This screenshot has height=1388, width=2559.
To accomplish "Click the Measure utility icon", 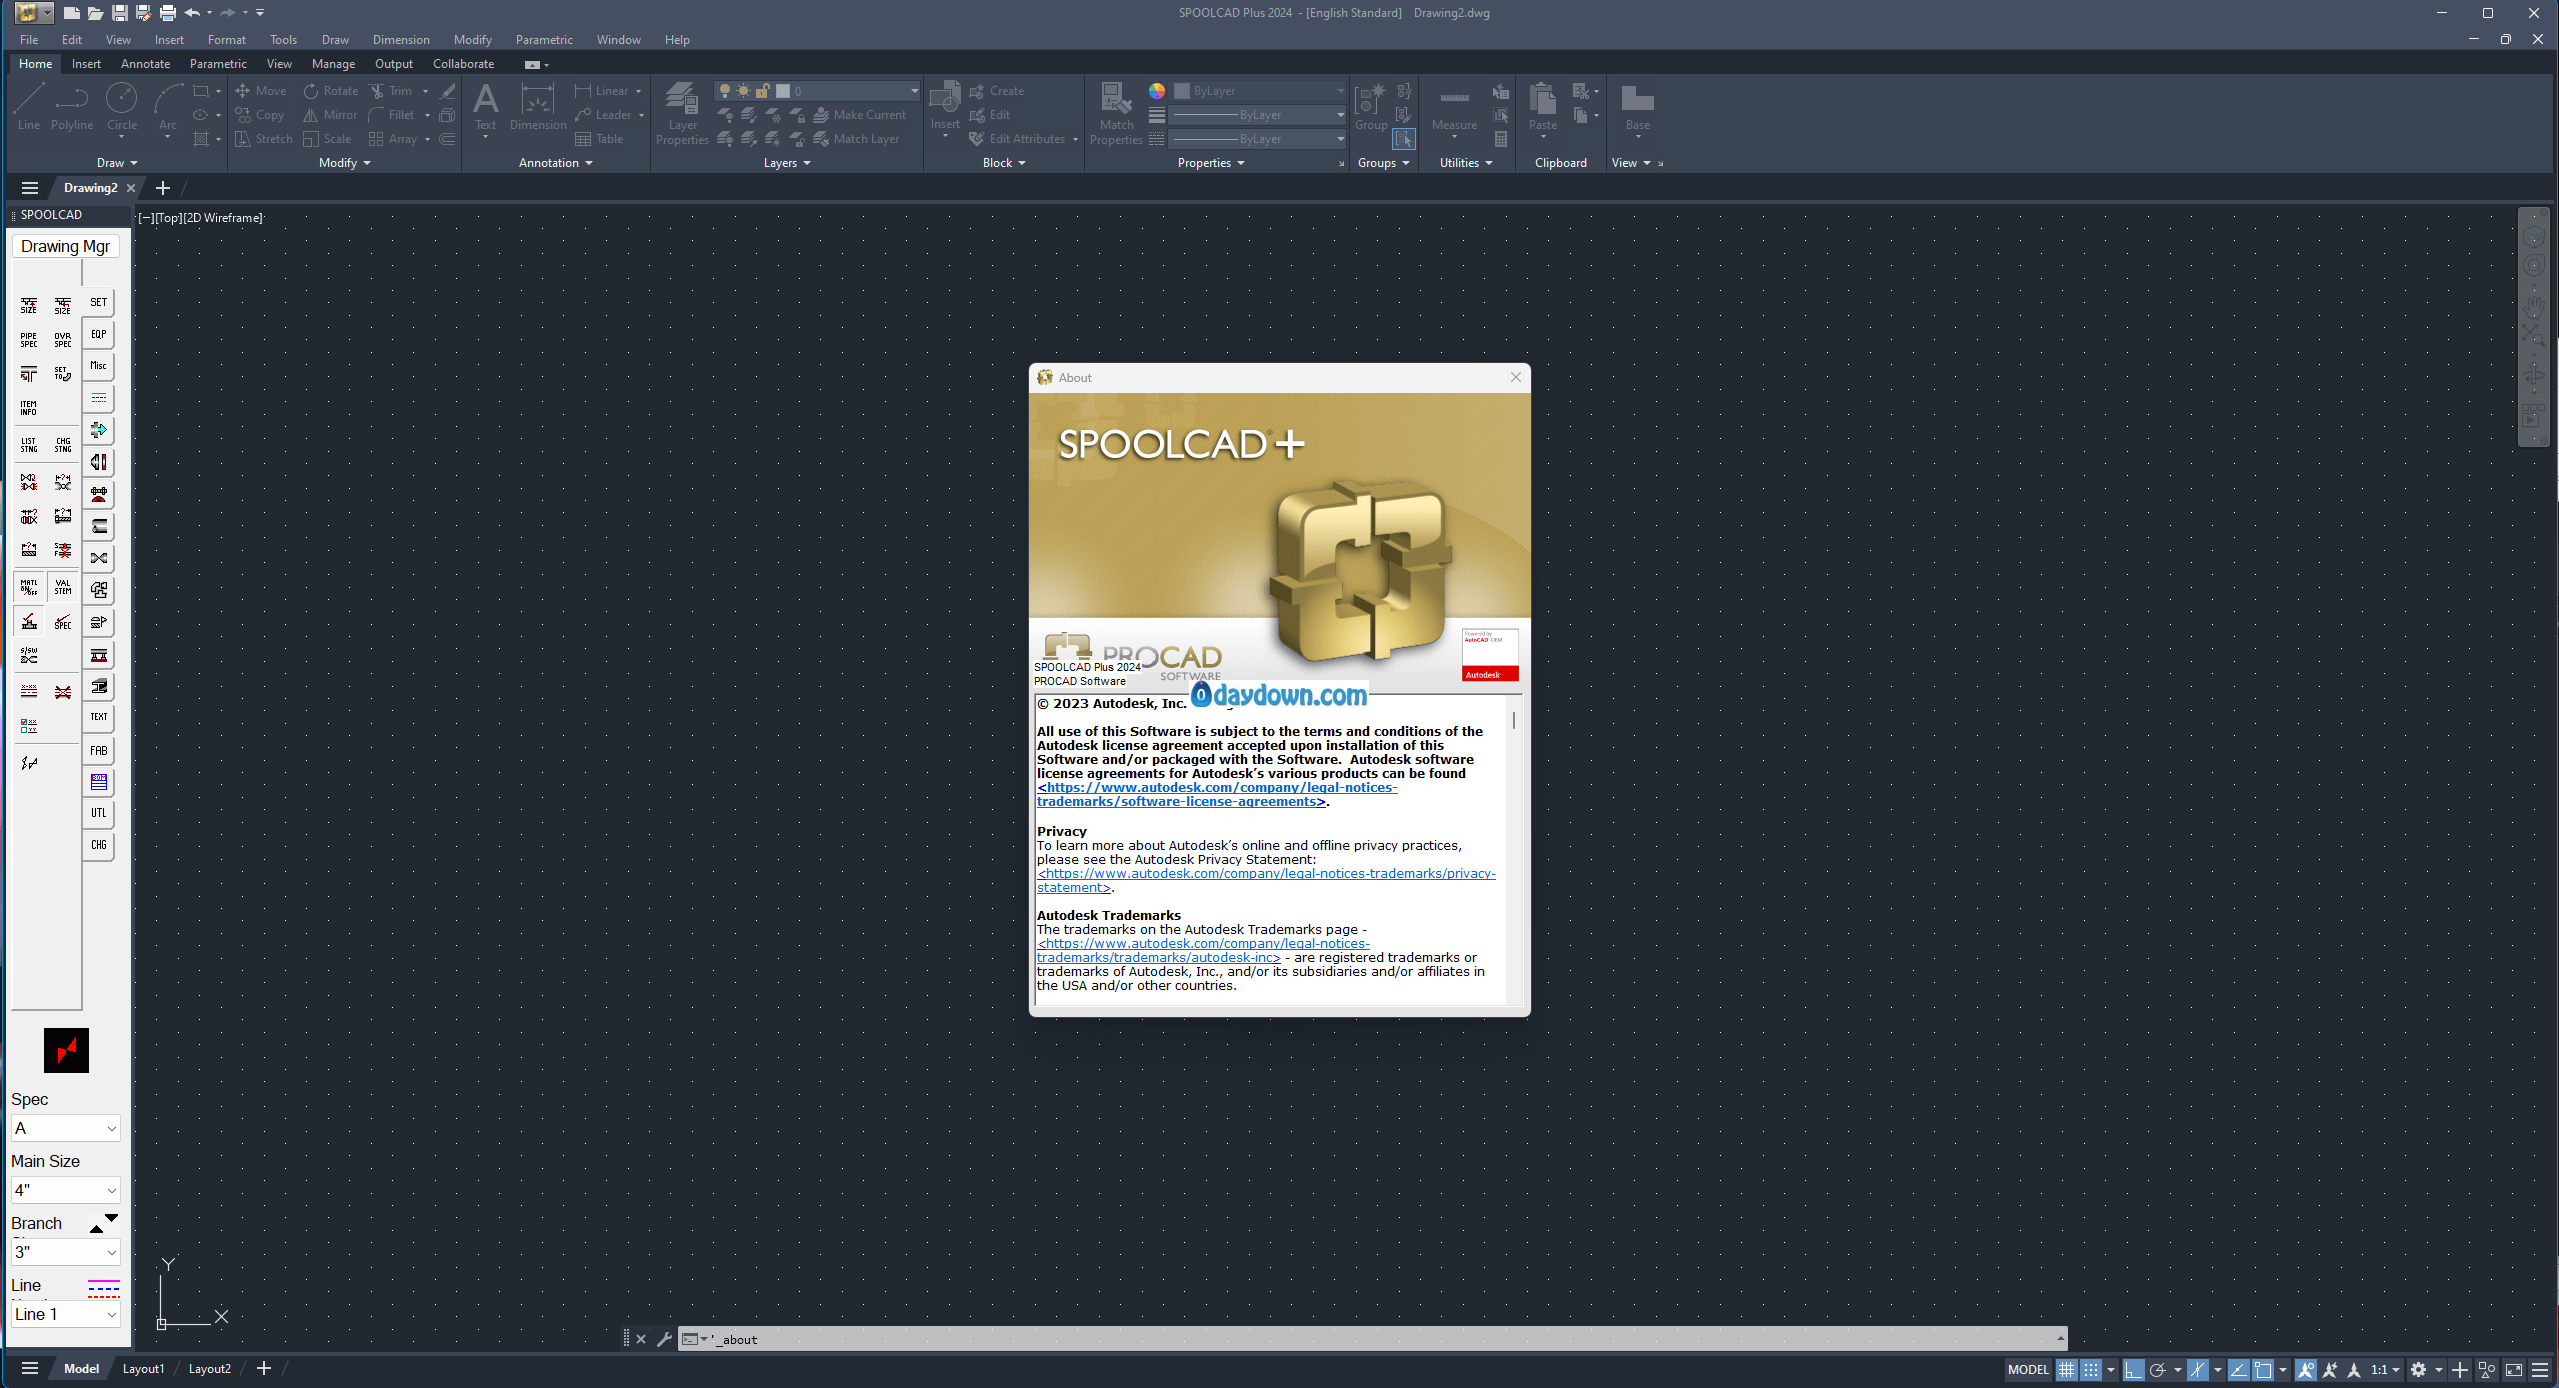I will click(1454, 107).
